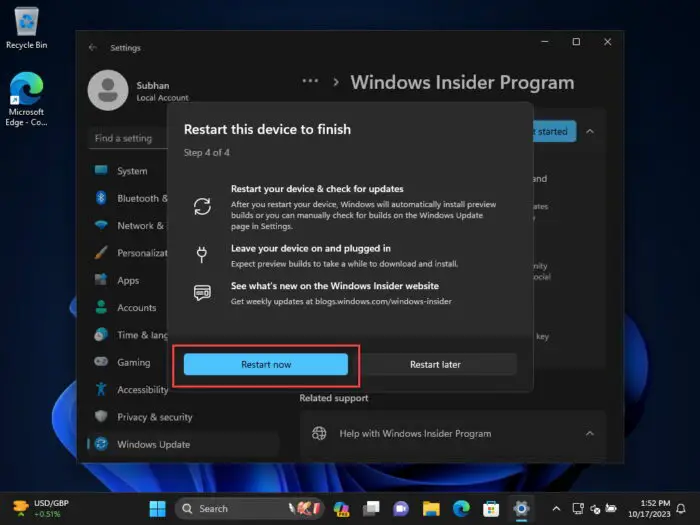Click the Network wifi icon in sidebar
Screen dimensions: 700x525
tap(101, 225)
